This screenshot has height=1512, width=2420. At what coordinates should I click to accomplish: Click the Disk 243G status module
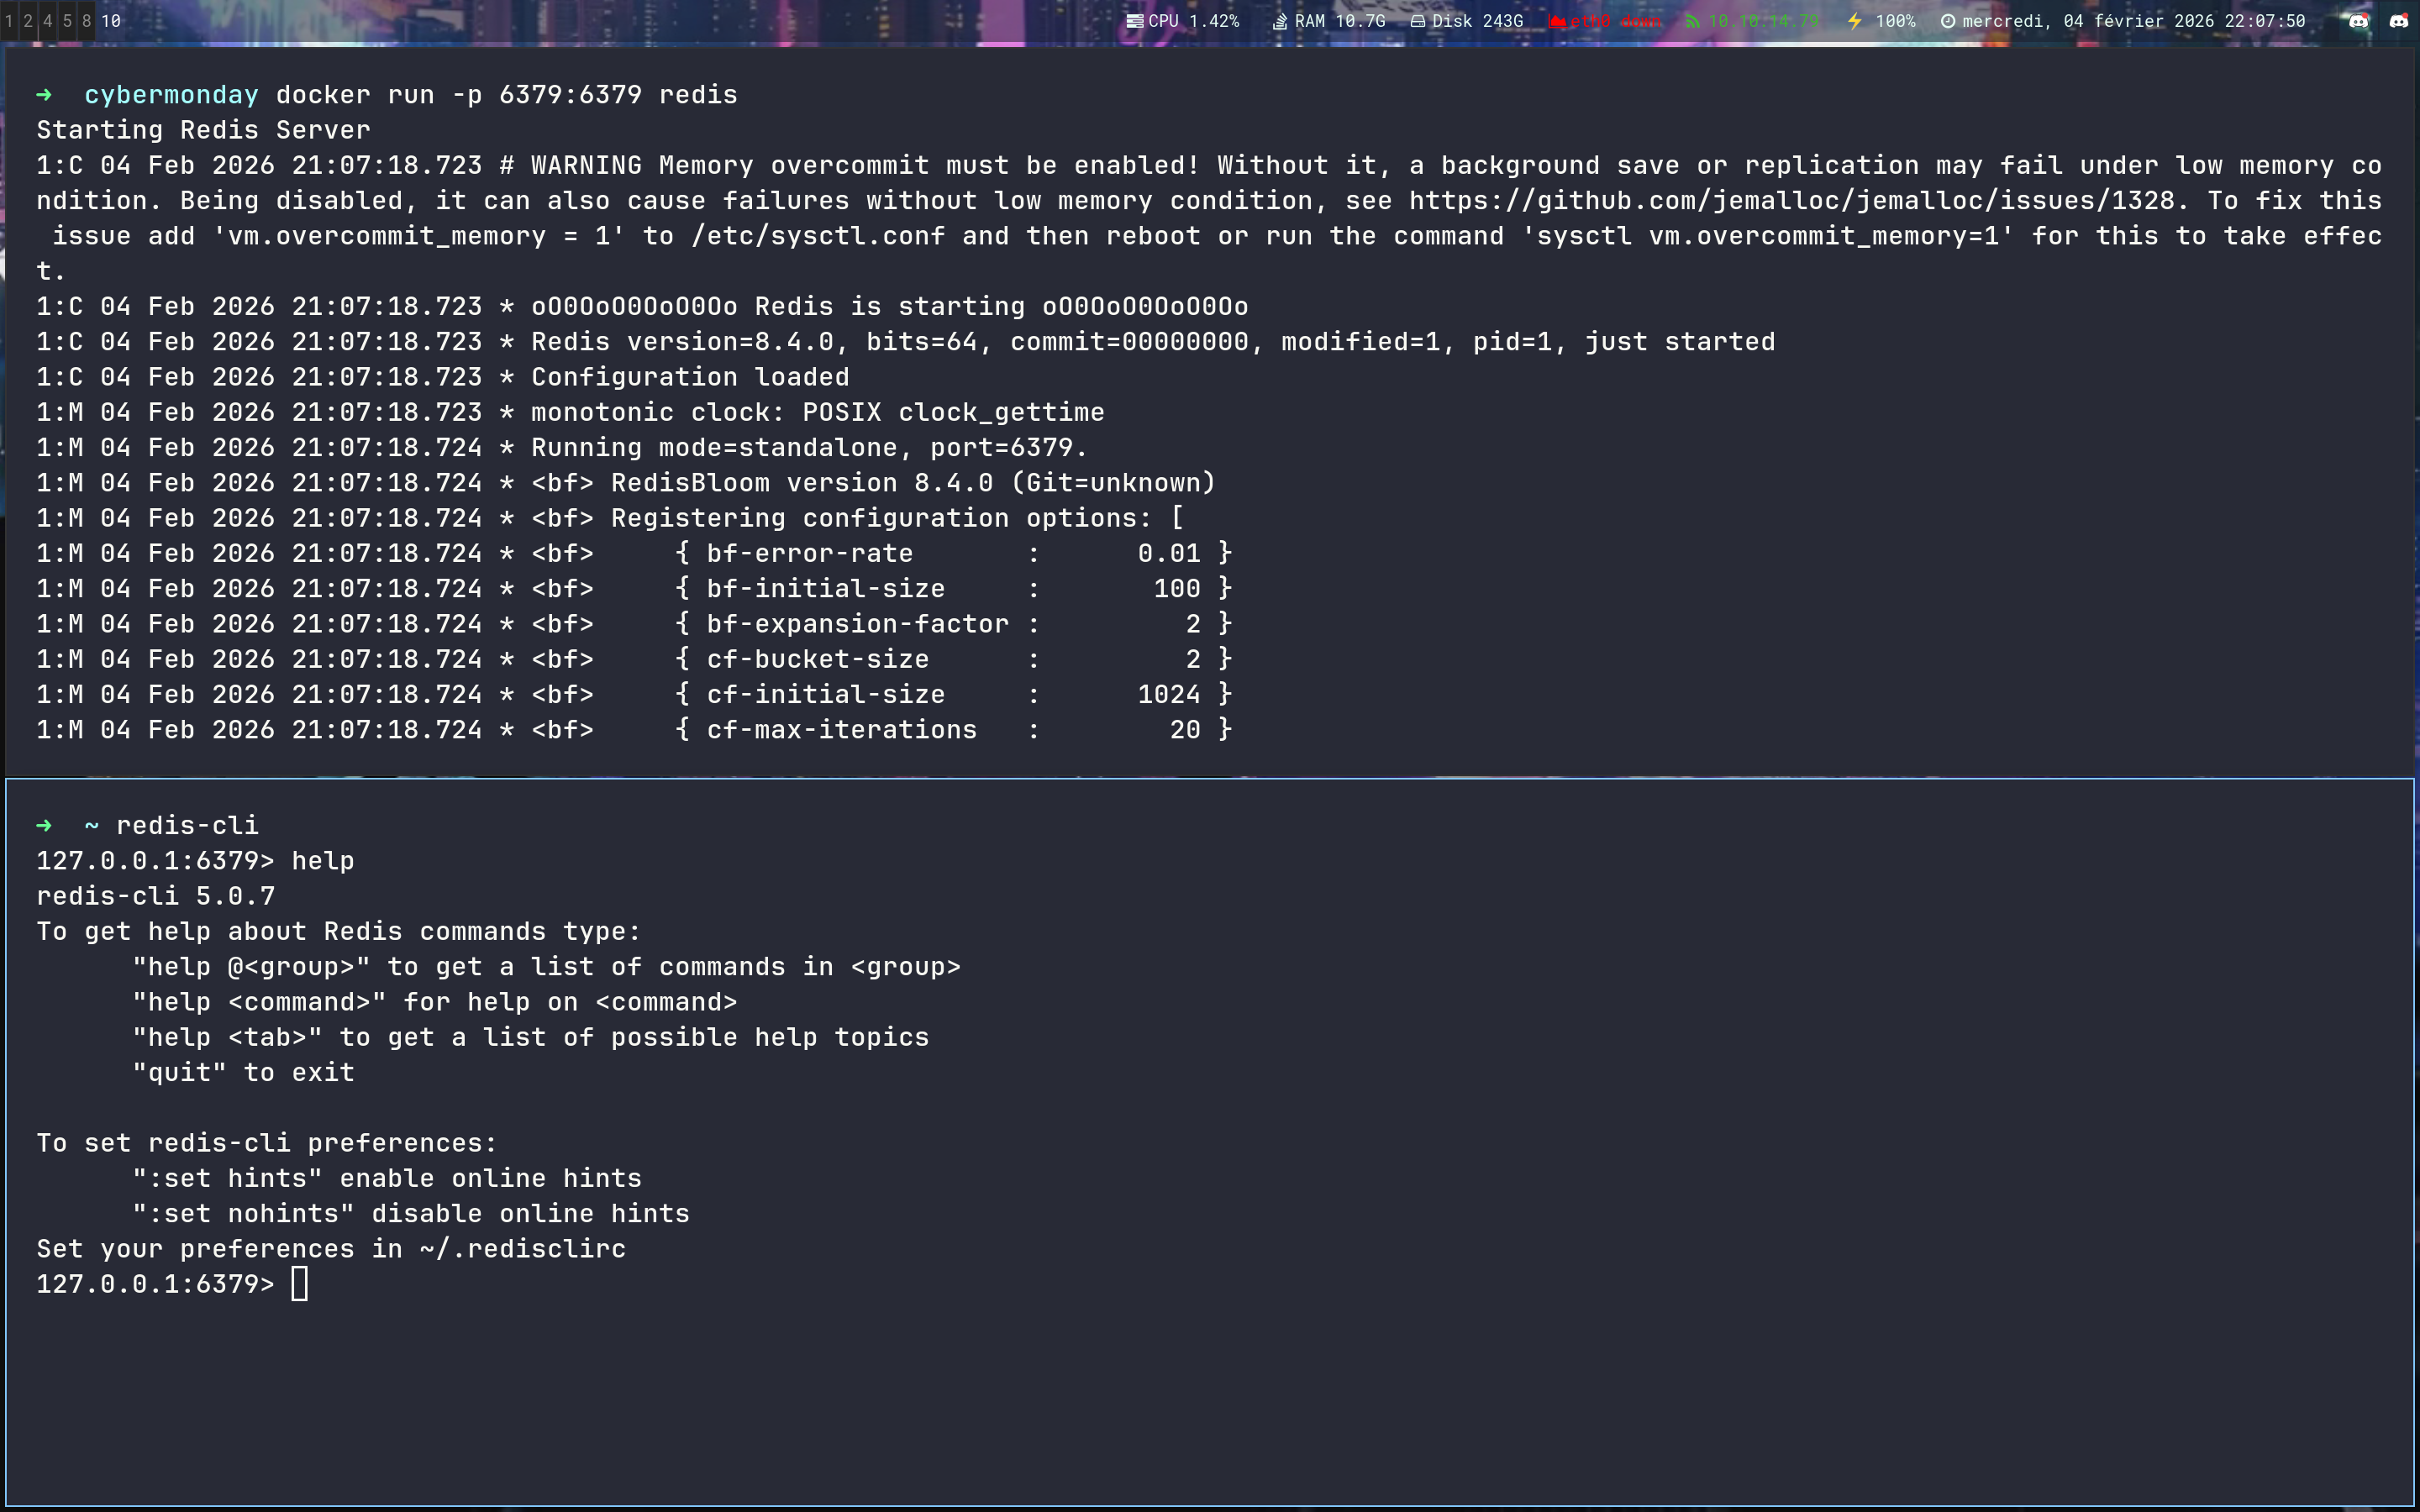[1467, 21]
